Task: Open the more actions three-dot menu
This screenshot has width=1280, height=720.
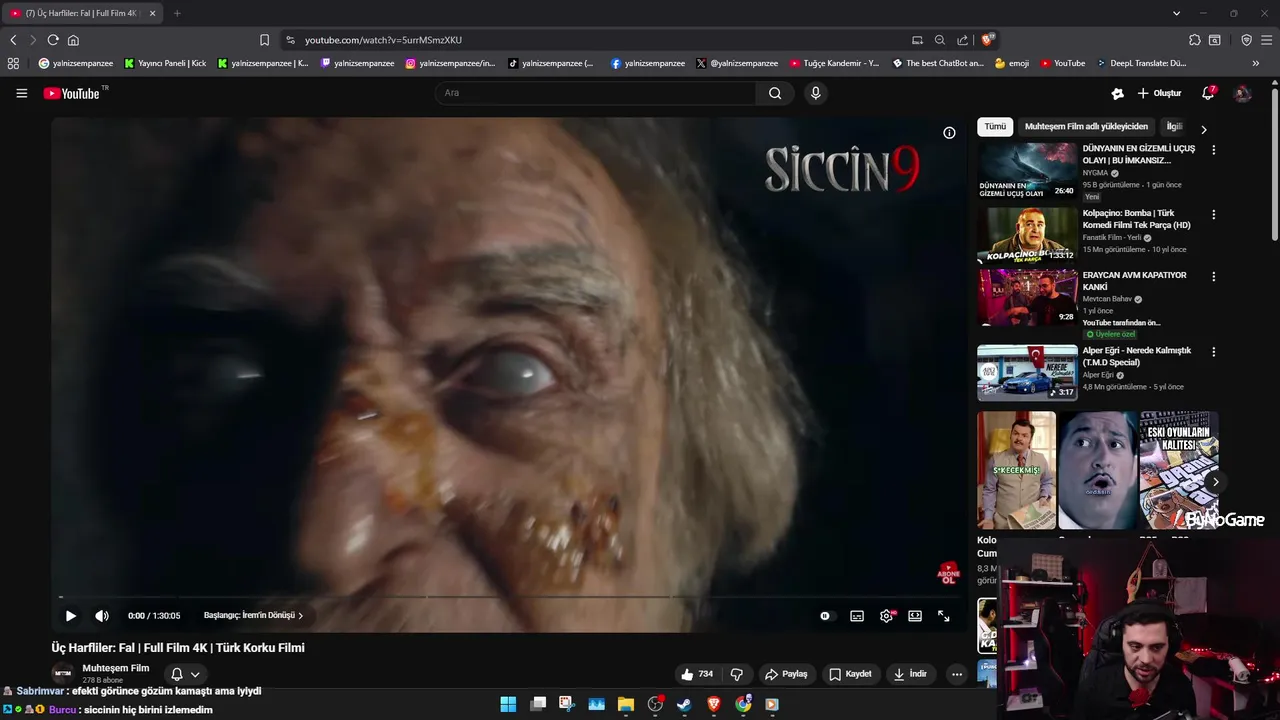Action: pos(957,674)
